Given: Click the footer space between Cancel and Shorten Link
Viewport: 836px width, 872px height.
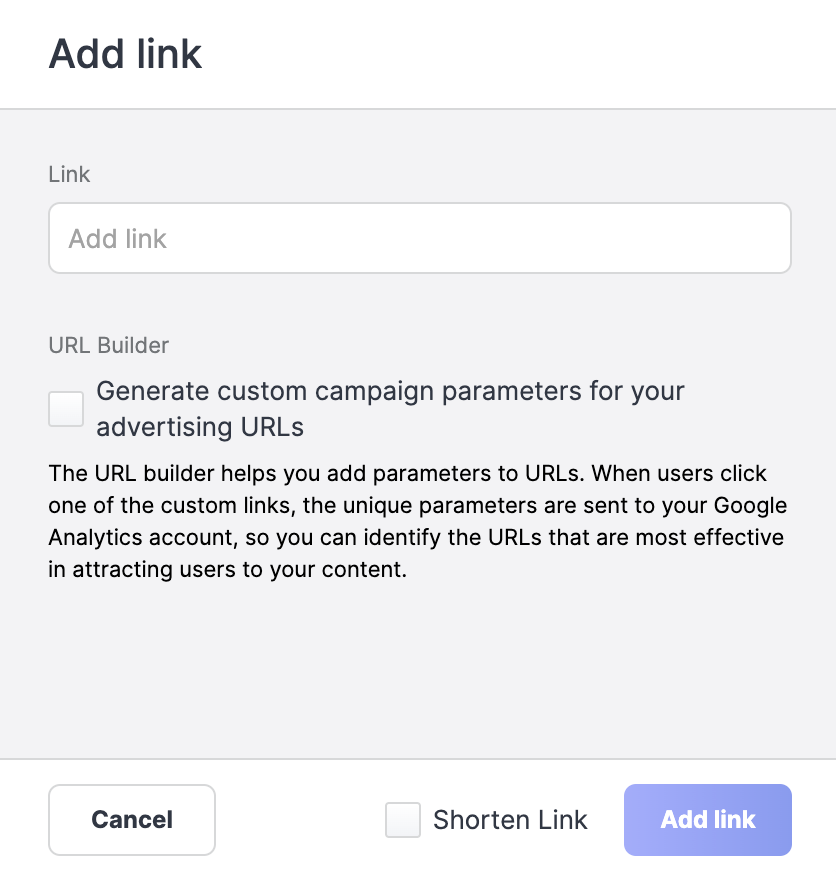Looking at the screenshot, I should point(300,820).
